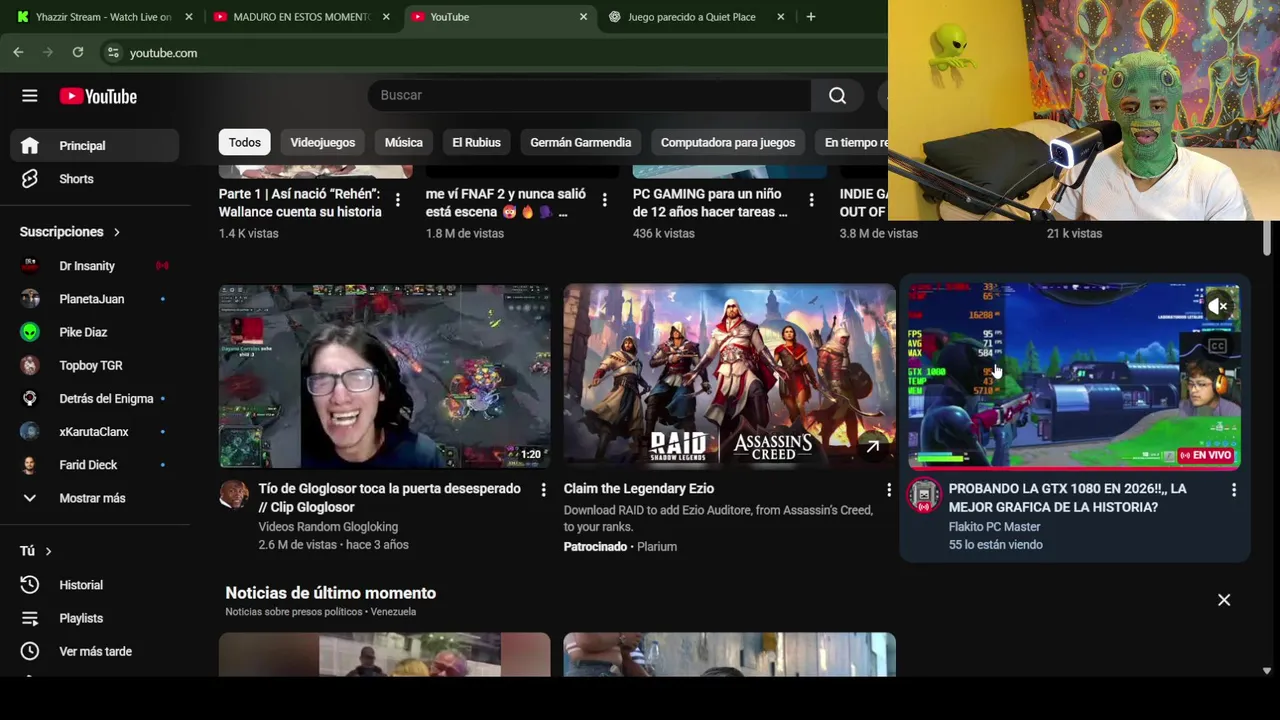Open Pike Diaz channel avatar
This screenshot has width=1280, height=720.
point(30,332)
